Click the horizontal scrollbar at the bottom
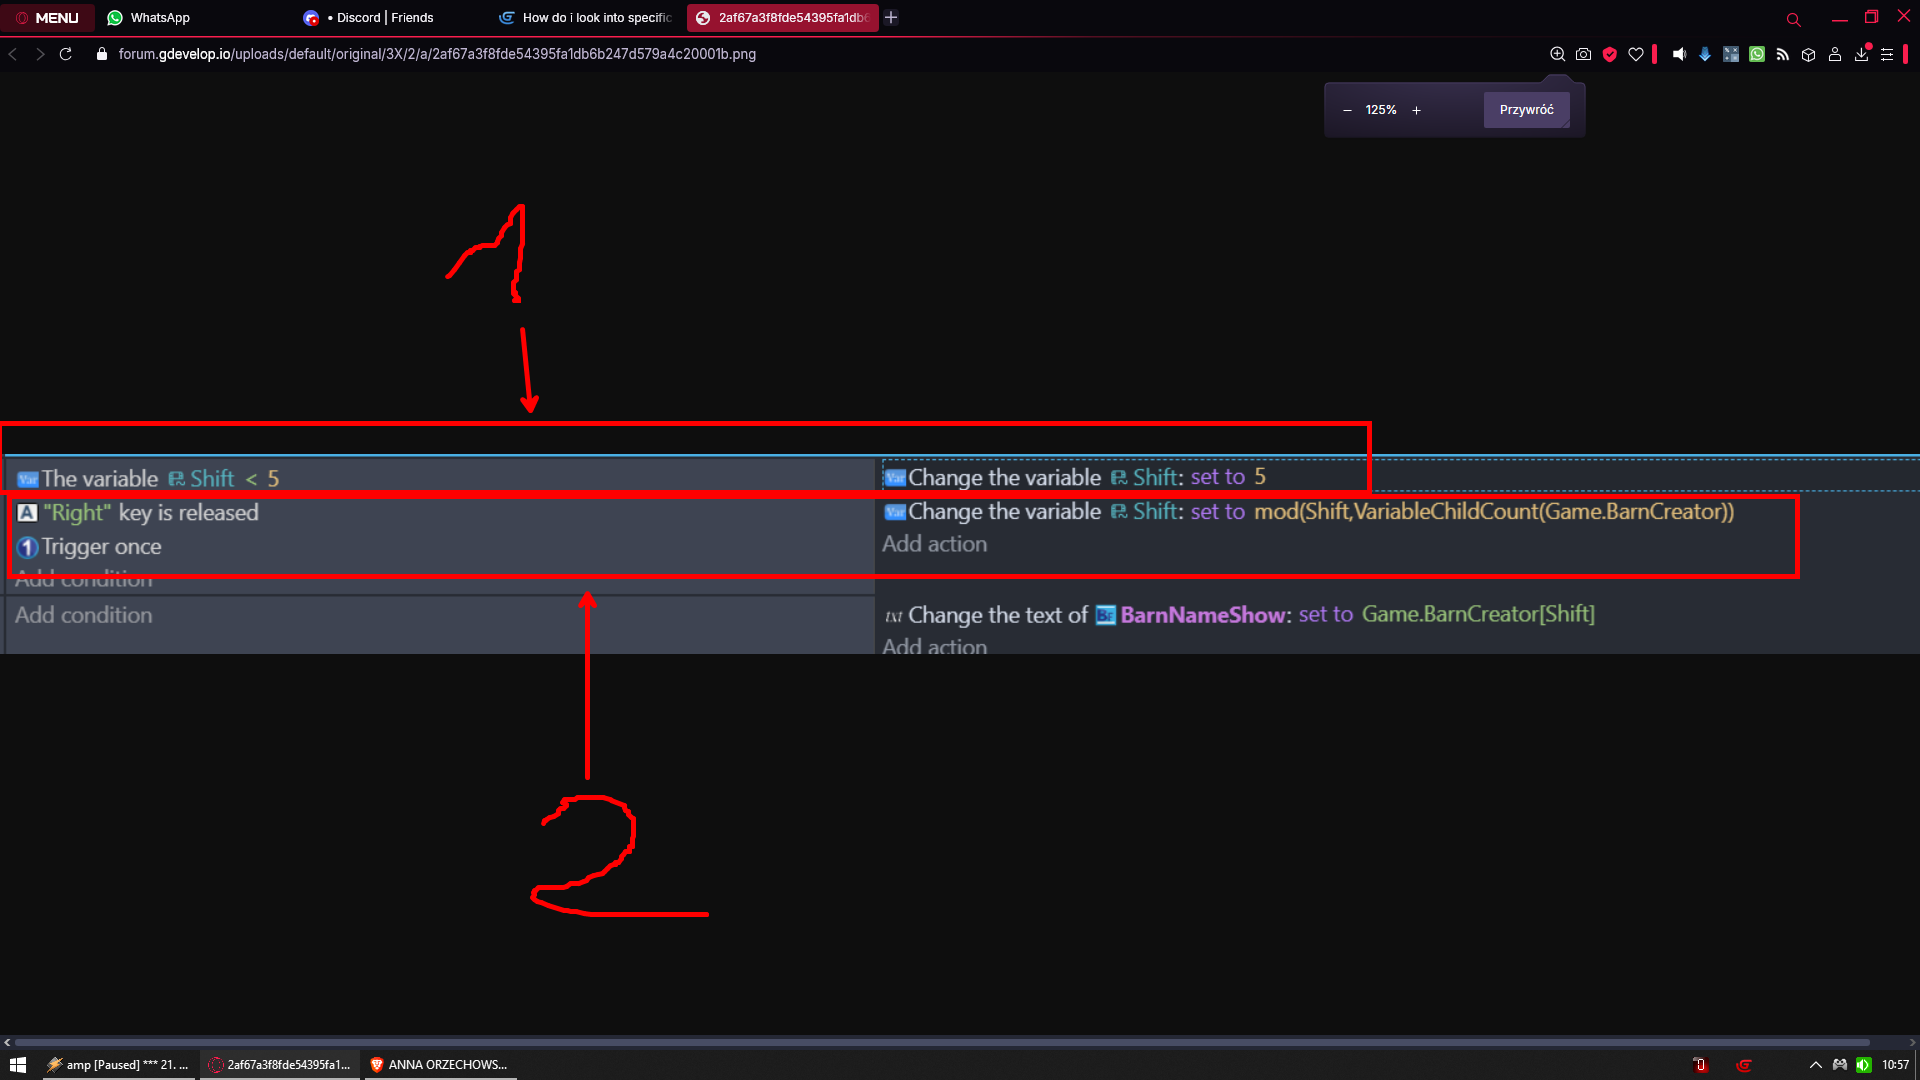This screenshot has width=1920, height=1080. coord(940,1042)
